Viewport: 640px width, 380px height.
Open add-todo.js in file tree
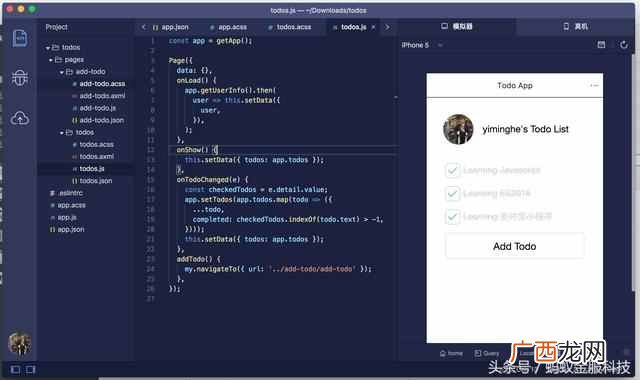tap(98, 108)
